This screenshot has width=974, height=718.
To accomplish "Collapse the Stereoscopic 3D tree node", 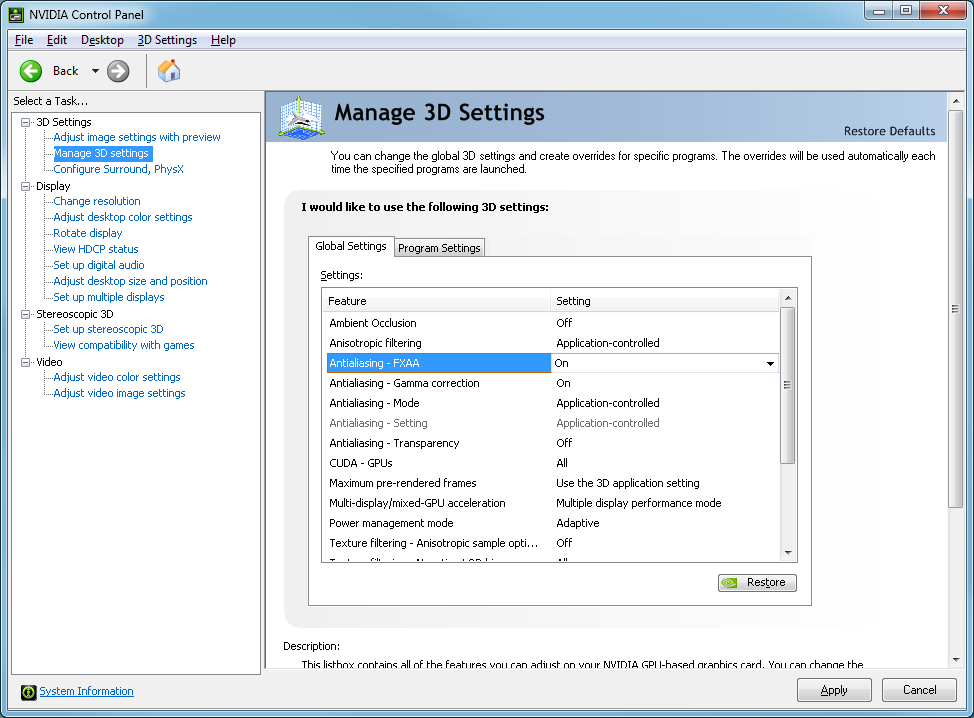I will pyautogui.click(x=26, y=314).
